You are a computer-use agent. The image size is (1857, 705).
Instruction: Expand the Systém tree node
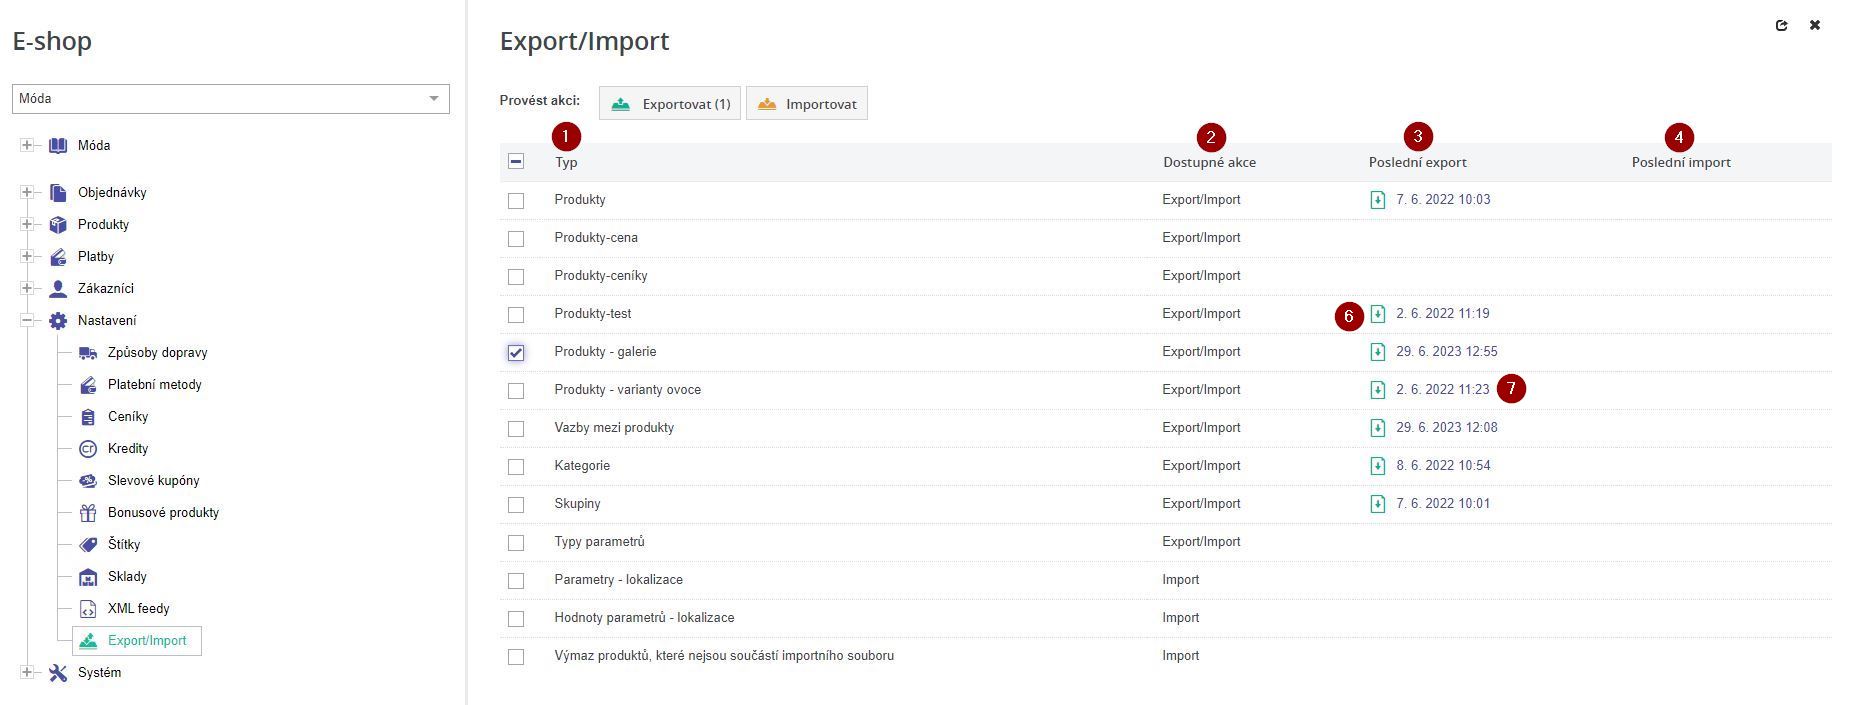[27, 673]
